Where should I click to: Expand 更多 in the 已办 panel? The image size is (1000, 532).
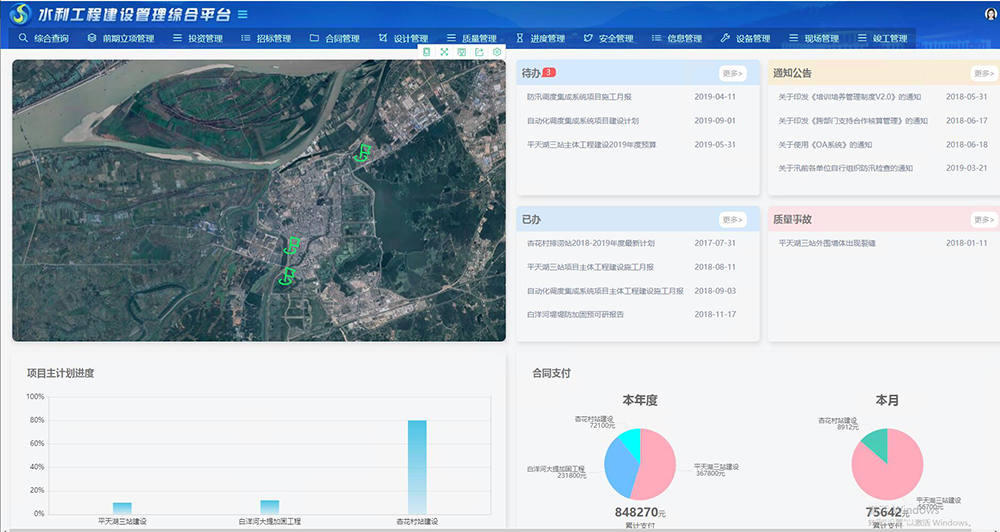pyautogui.click(x=732, y=219)
